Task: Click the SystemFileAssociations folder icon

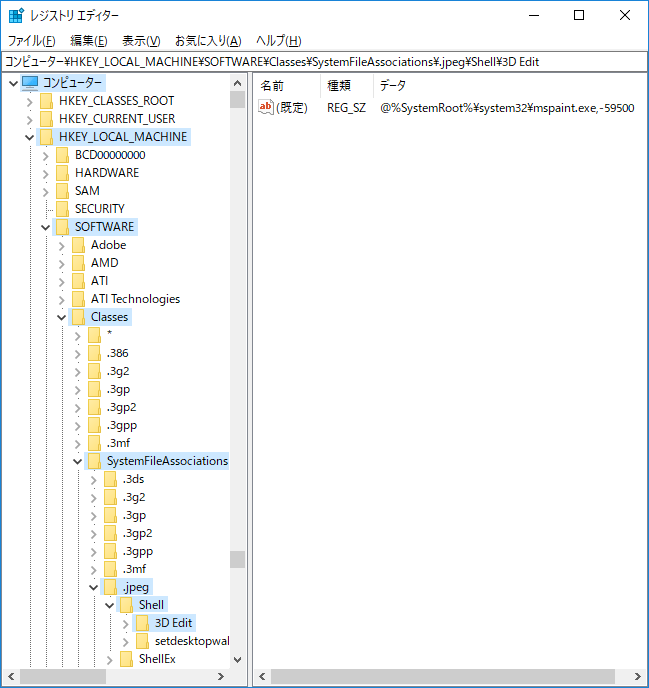Action: [94, 461]
